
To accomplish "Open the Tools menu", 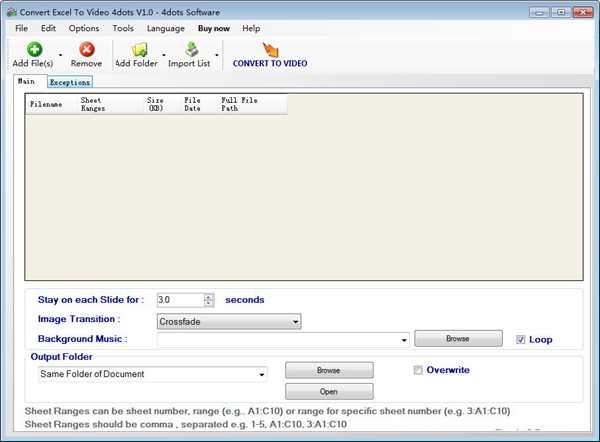I will coord(123,28).
